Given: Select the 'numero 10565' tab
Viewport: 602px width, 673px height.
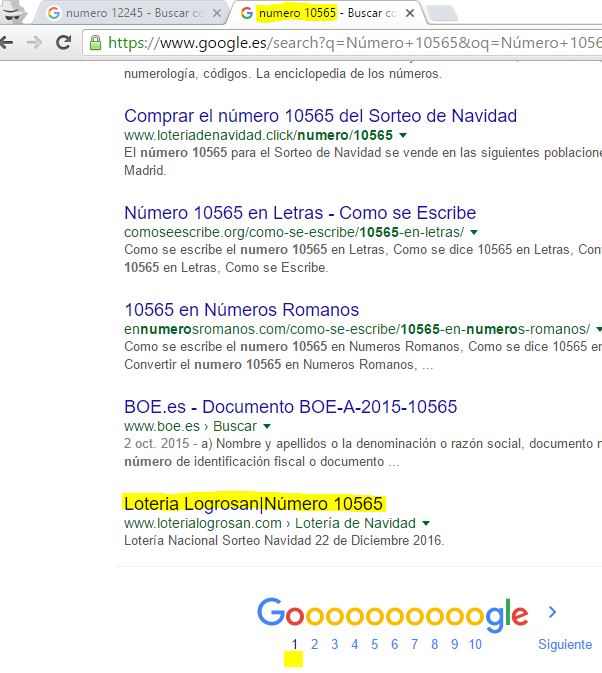Looking at the screenshot, I should coord(326,13).
